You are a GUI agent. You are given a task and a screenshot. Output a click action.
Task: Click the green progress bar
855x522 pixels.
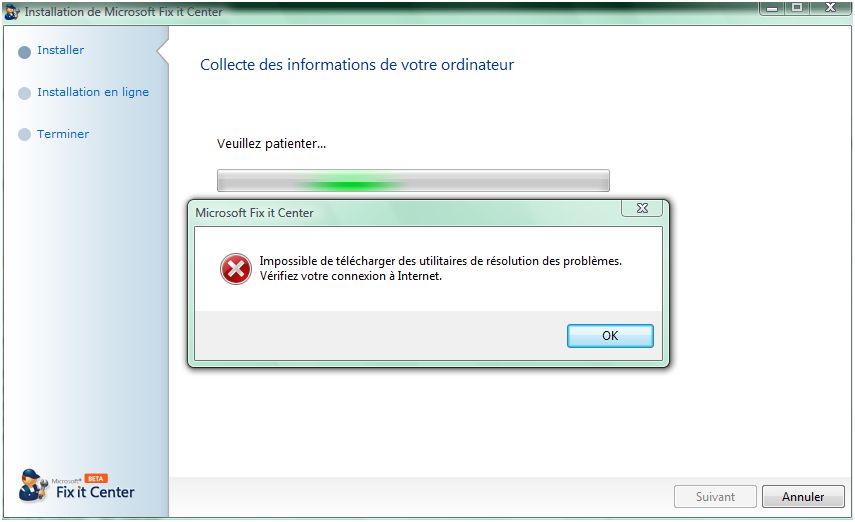pyautogui.click(x=413, y=181)
